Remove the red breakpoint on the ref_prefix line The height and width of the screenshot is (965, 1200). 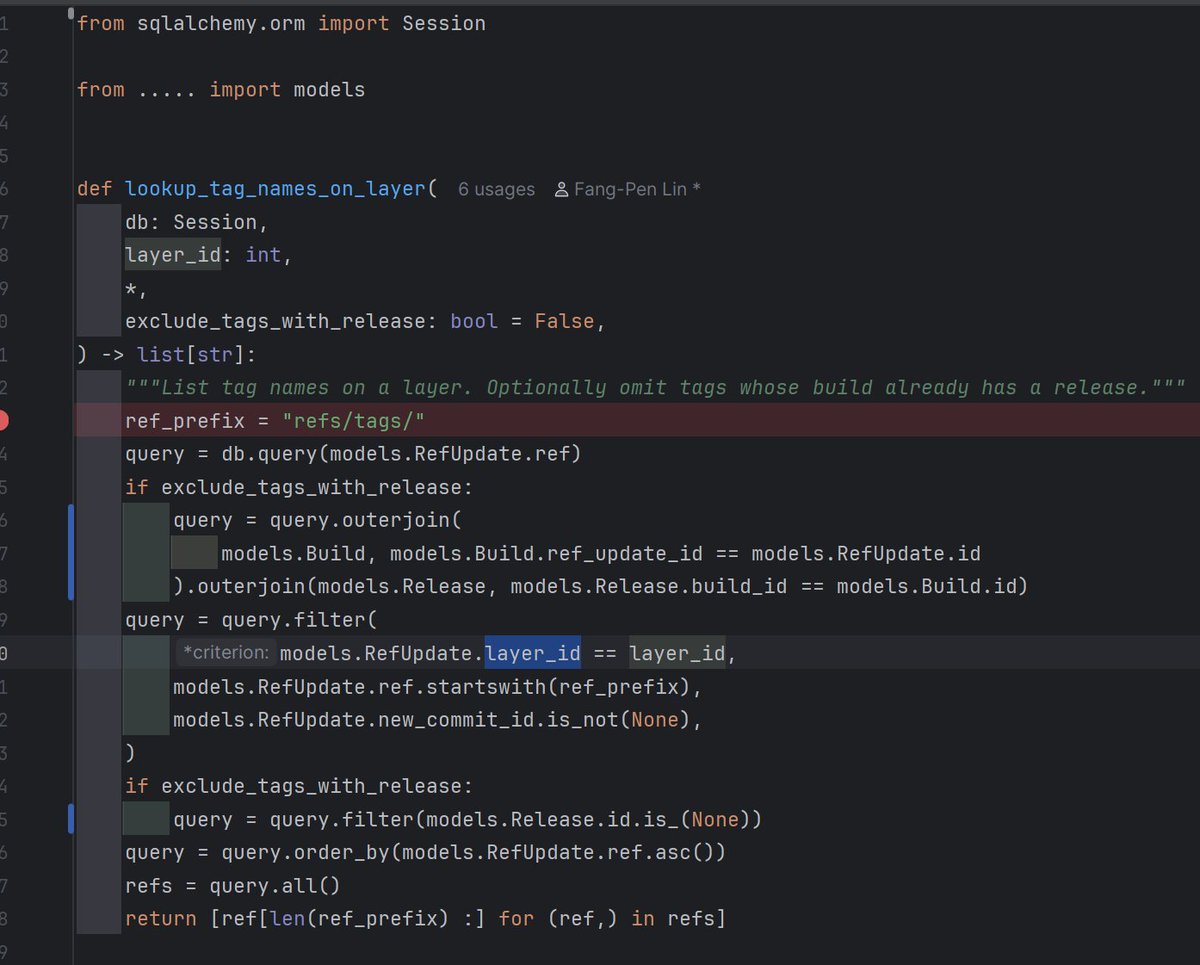tap(1, 421)
